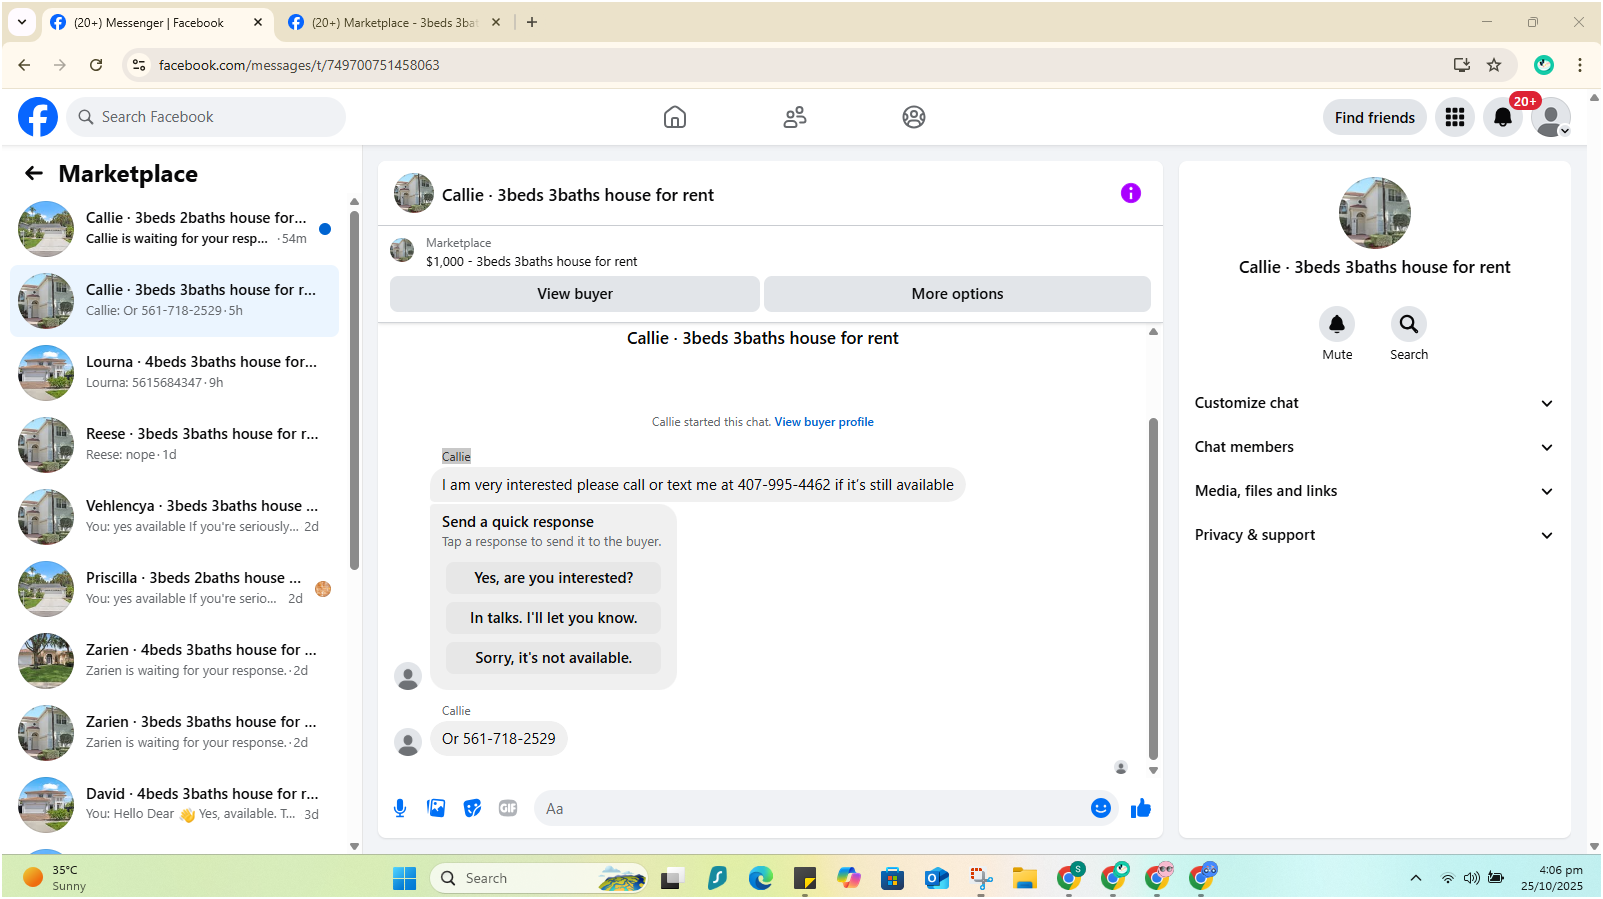This screenshot has height=899, width=1603.
Task: View site information icon in address bar
Action: click(x=139, y=65)
